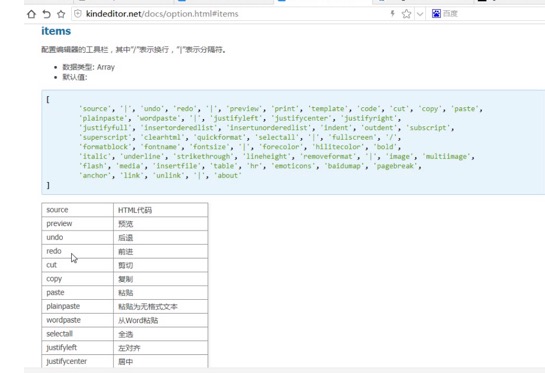545x373 pixels.
Task: Click the lightning speed-mode icon in address bar
Action: (392, 14)
